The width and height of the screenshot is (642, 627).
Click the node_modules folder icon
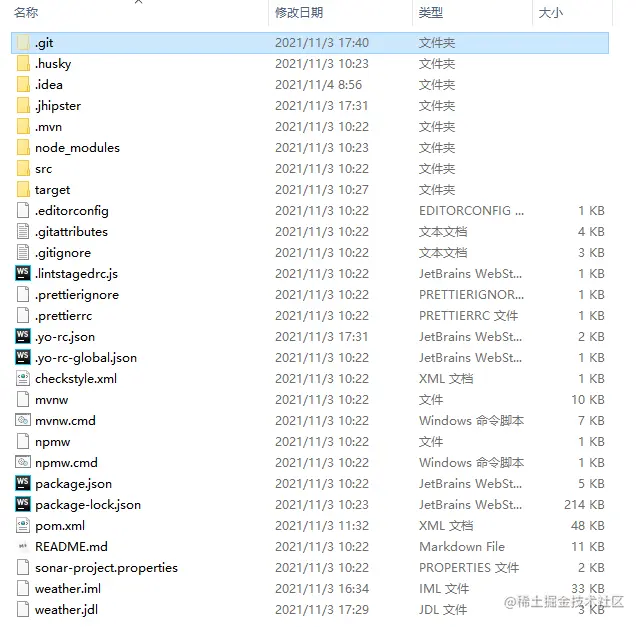pos(23,147)
